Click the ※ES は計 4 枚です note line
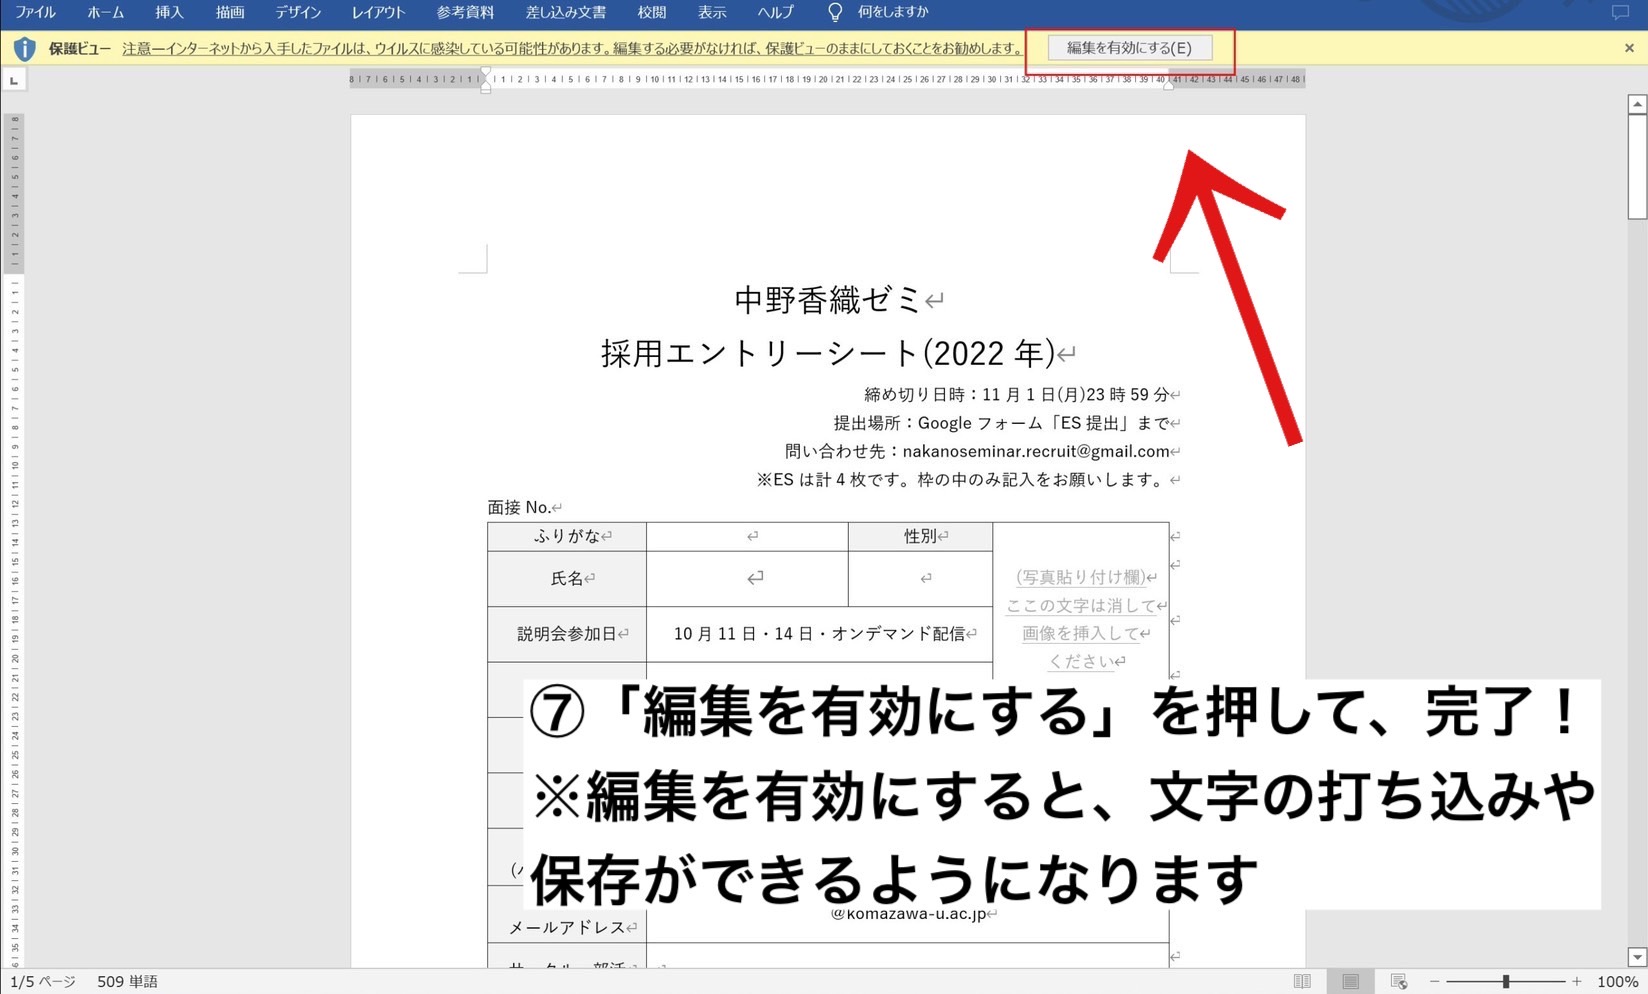 click(x=962, y=480)
